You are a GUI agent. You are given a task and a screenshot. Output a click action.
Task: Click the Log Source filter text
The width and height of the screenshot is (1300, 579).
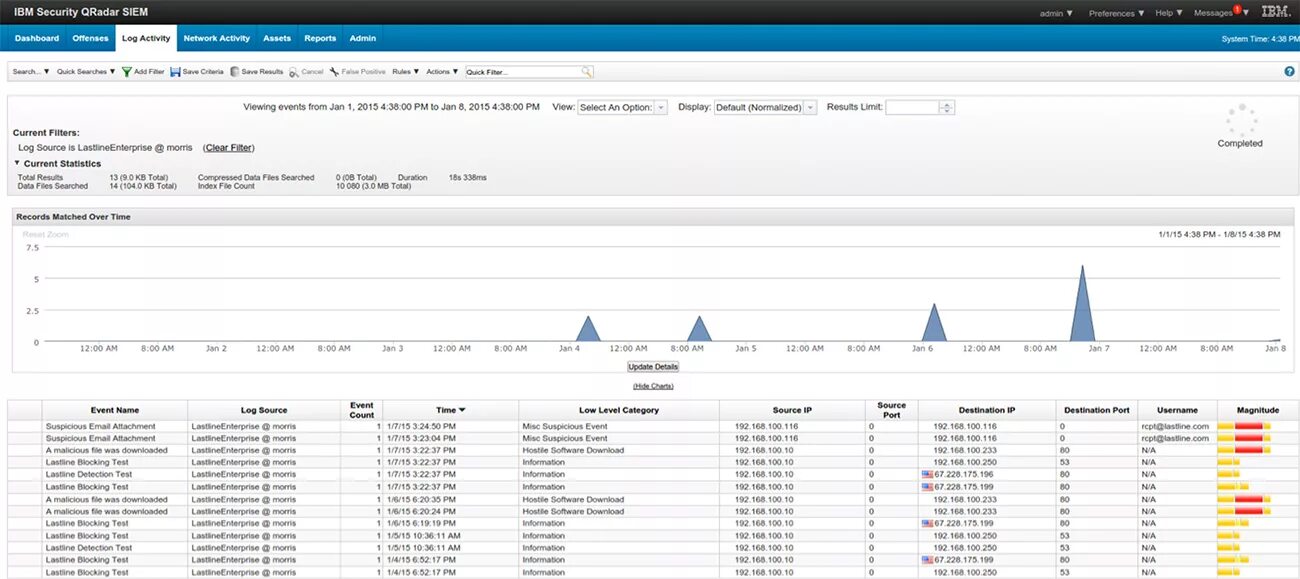[x=105, y=147]
